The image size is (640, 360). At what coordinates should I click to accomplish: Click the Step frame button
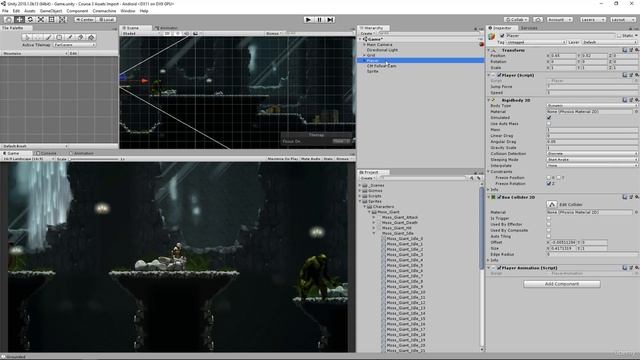(x=331, y=20)
